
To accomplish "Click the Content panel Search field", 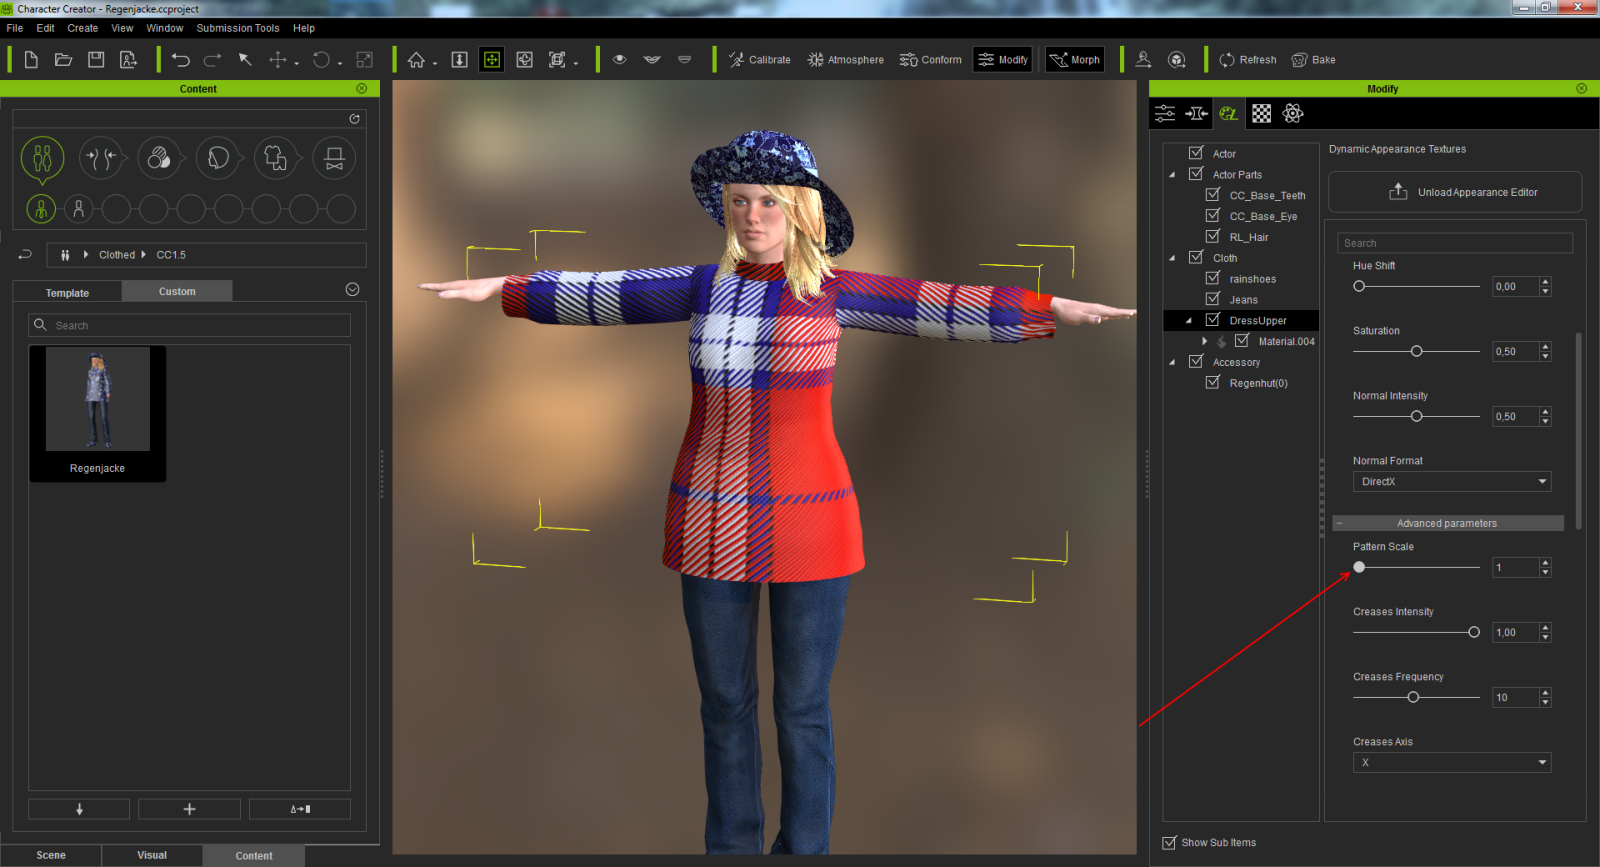I will click(x=190, y=325).
